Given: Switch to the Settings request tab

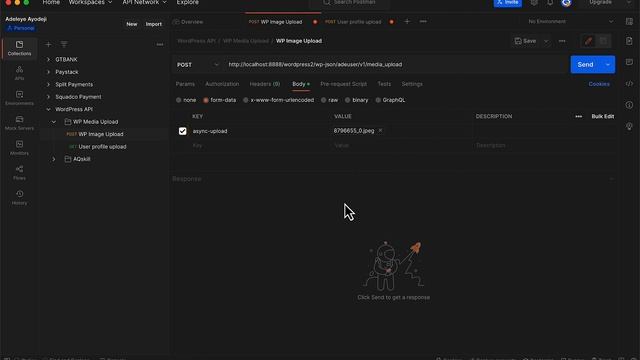Looking at the screenshot, I should (x=412, y=84).
